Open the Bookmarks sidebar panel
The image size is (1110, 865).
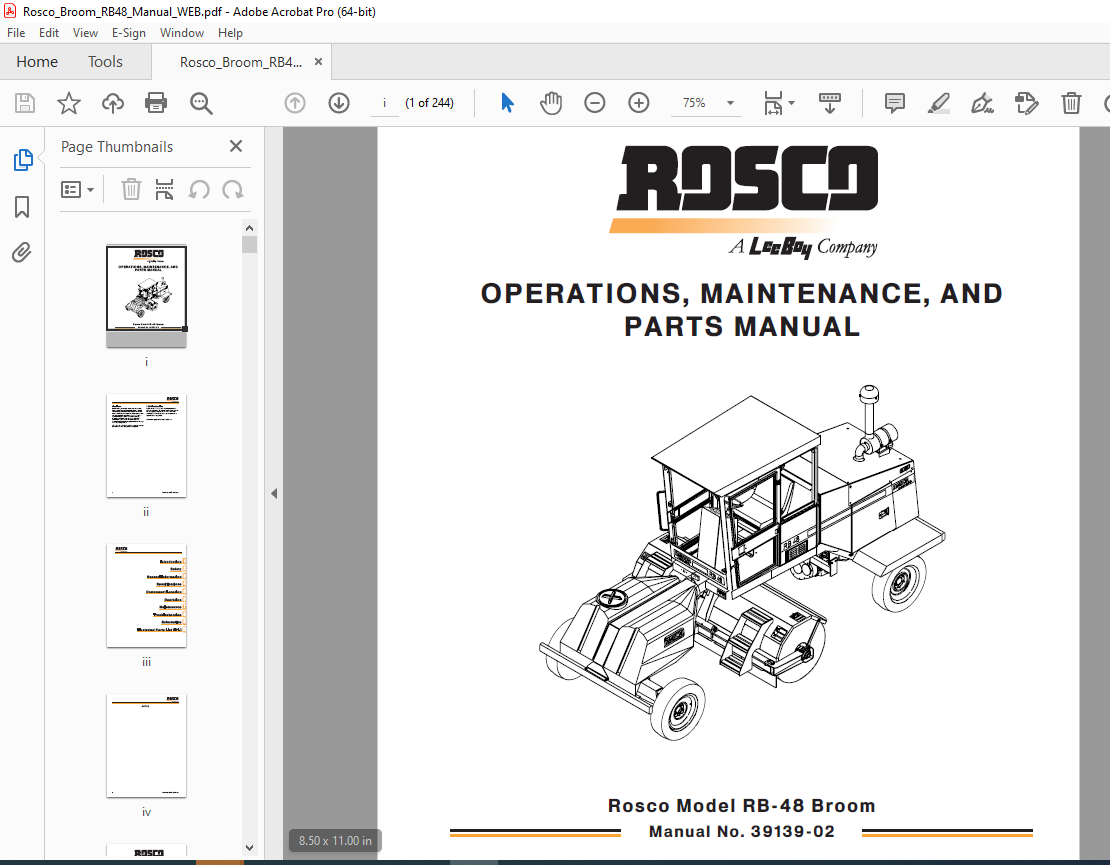22,207
